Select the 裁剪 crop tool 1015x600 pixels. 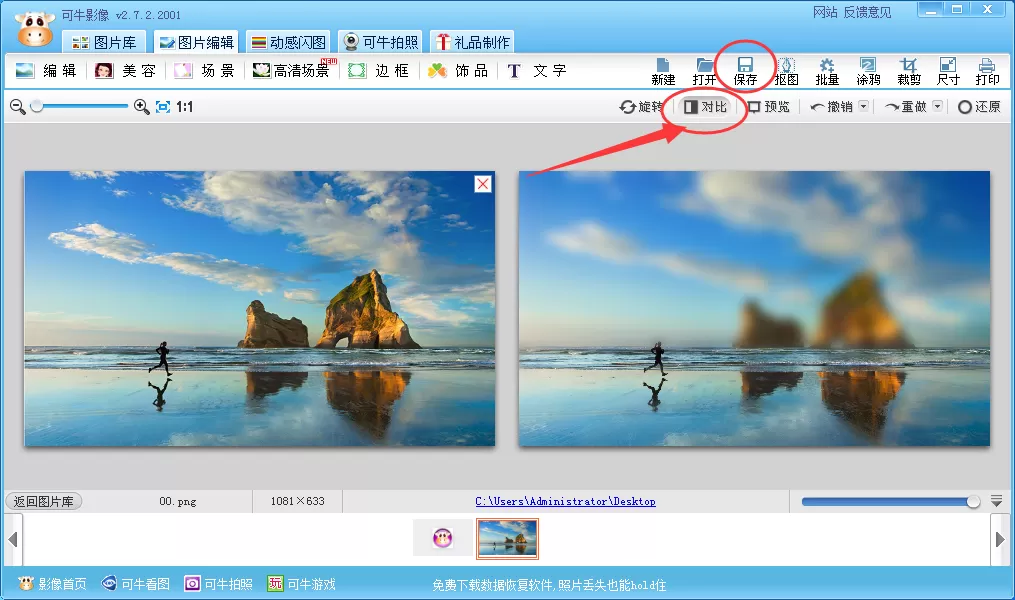point(909,72)
